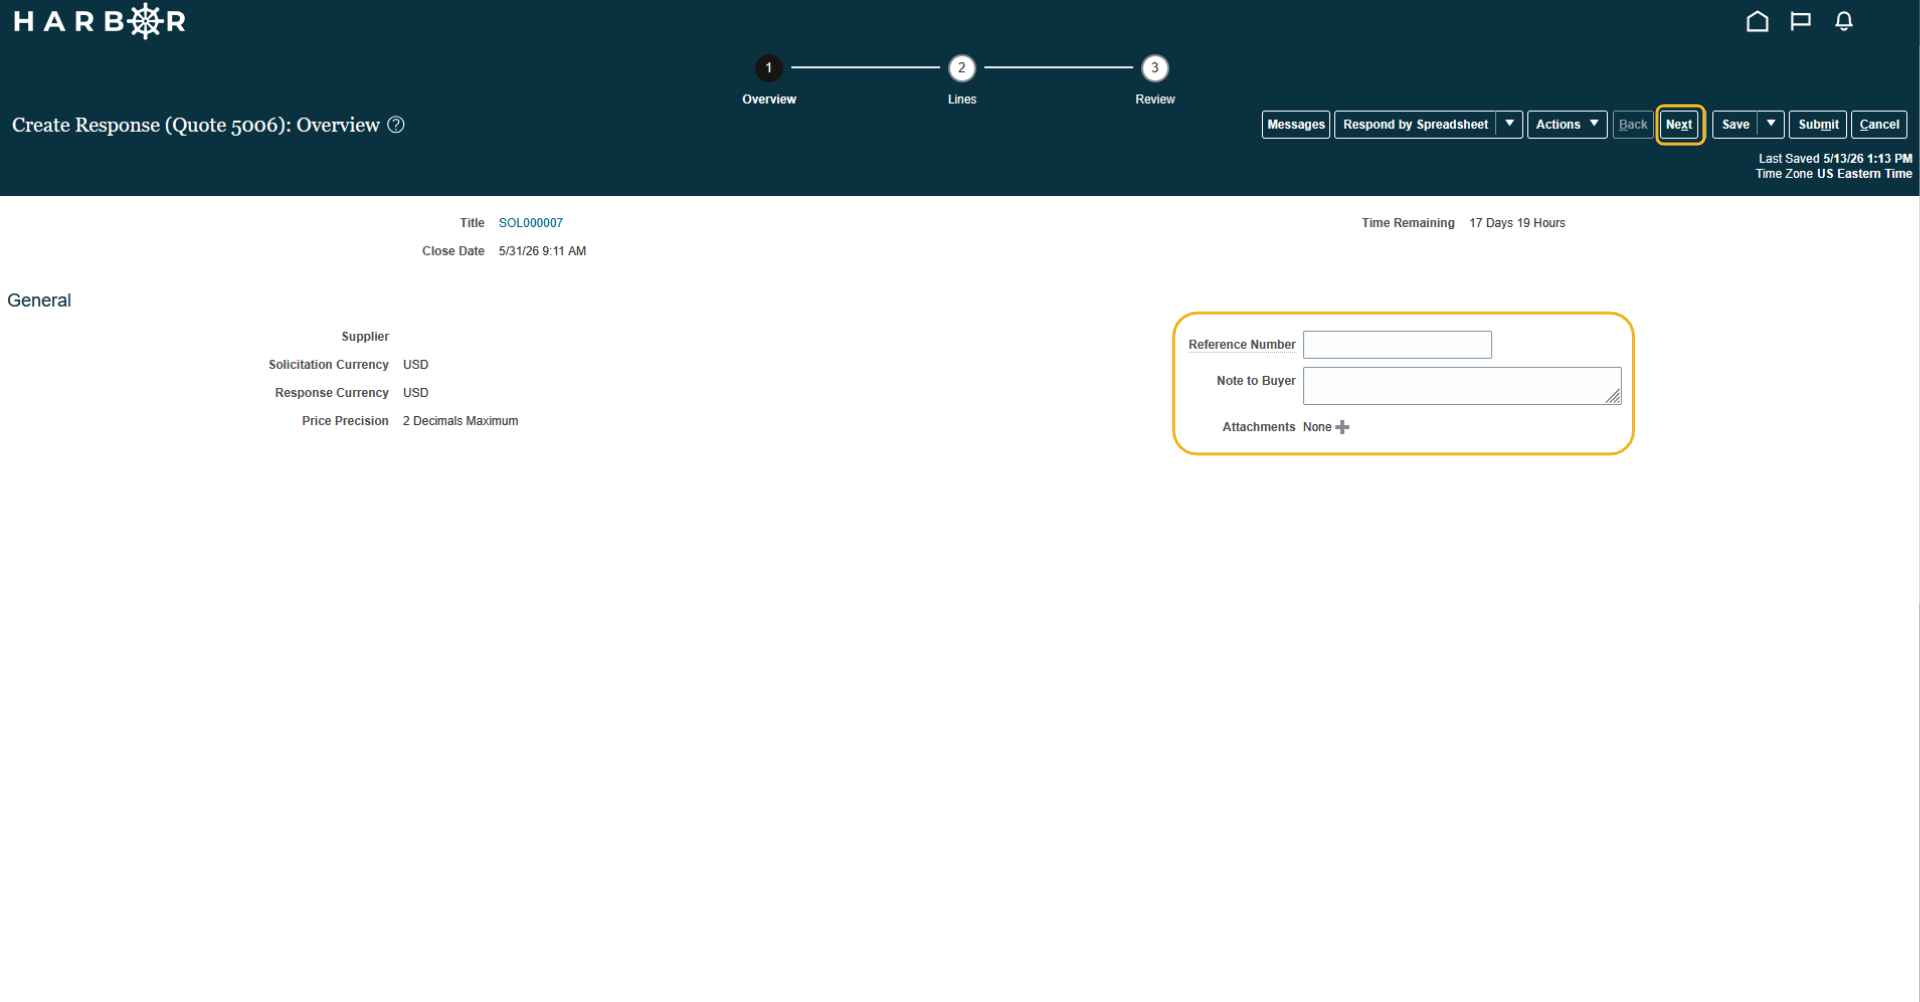Jump to the Overview step
This screenshot has height=1002, width=1920.
pyautogui.click(x=768, y=68)
